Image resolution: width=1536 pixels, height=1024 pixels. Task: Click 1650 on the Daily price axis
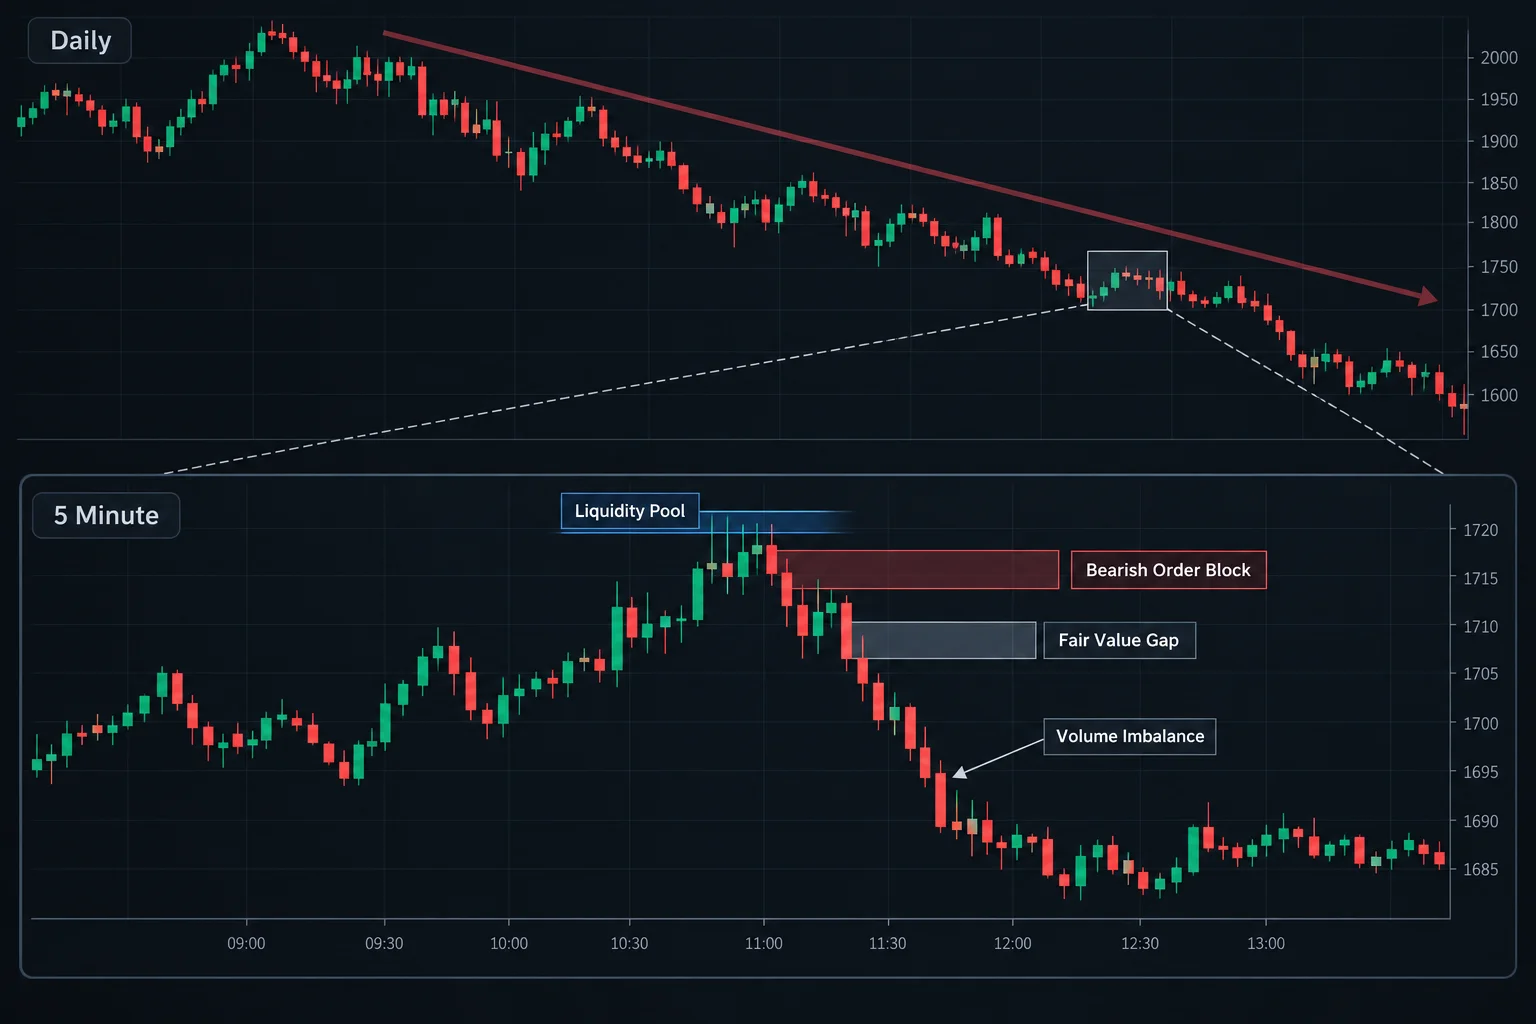click(1499, 352)
